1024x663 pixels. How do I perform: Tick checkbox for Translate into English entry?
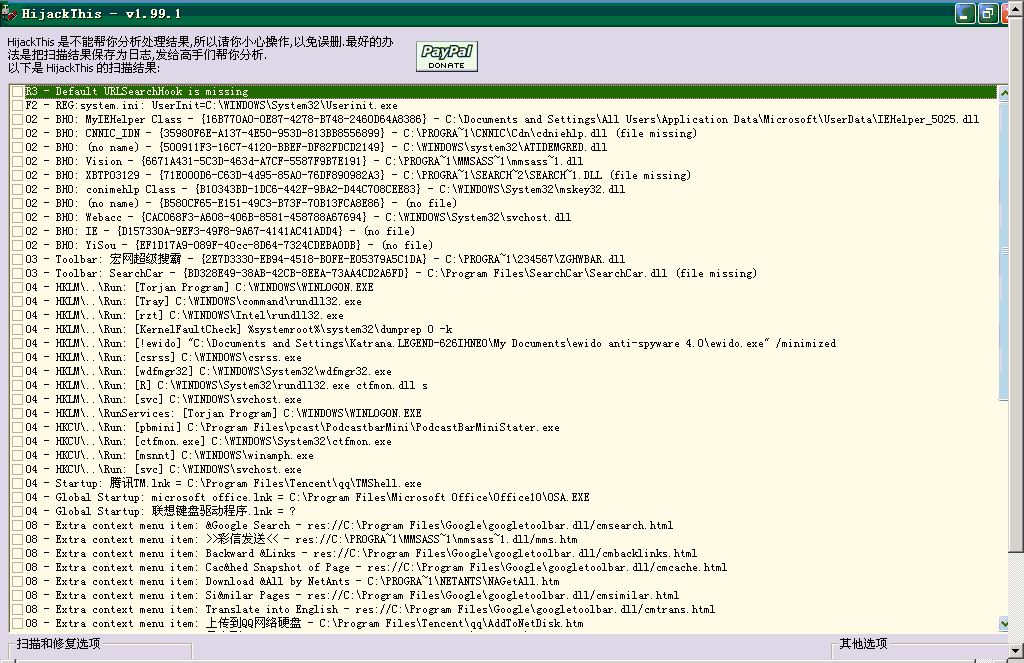(x=18, y=610)
